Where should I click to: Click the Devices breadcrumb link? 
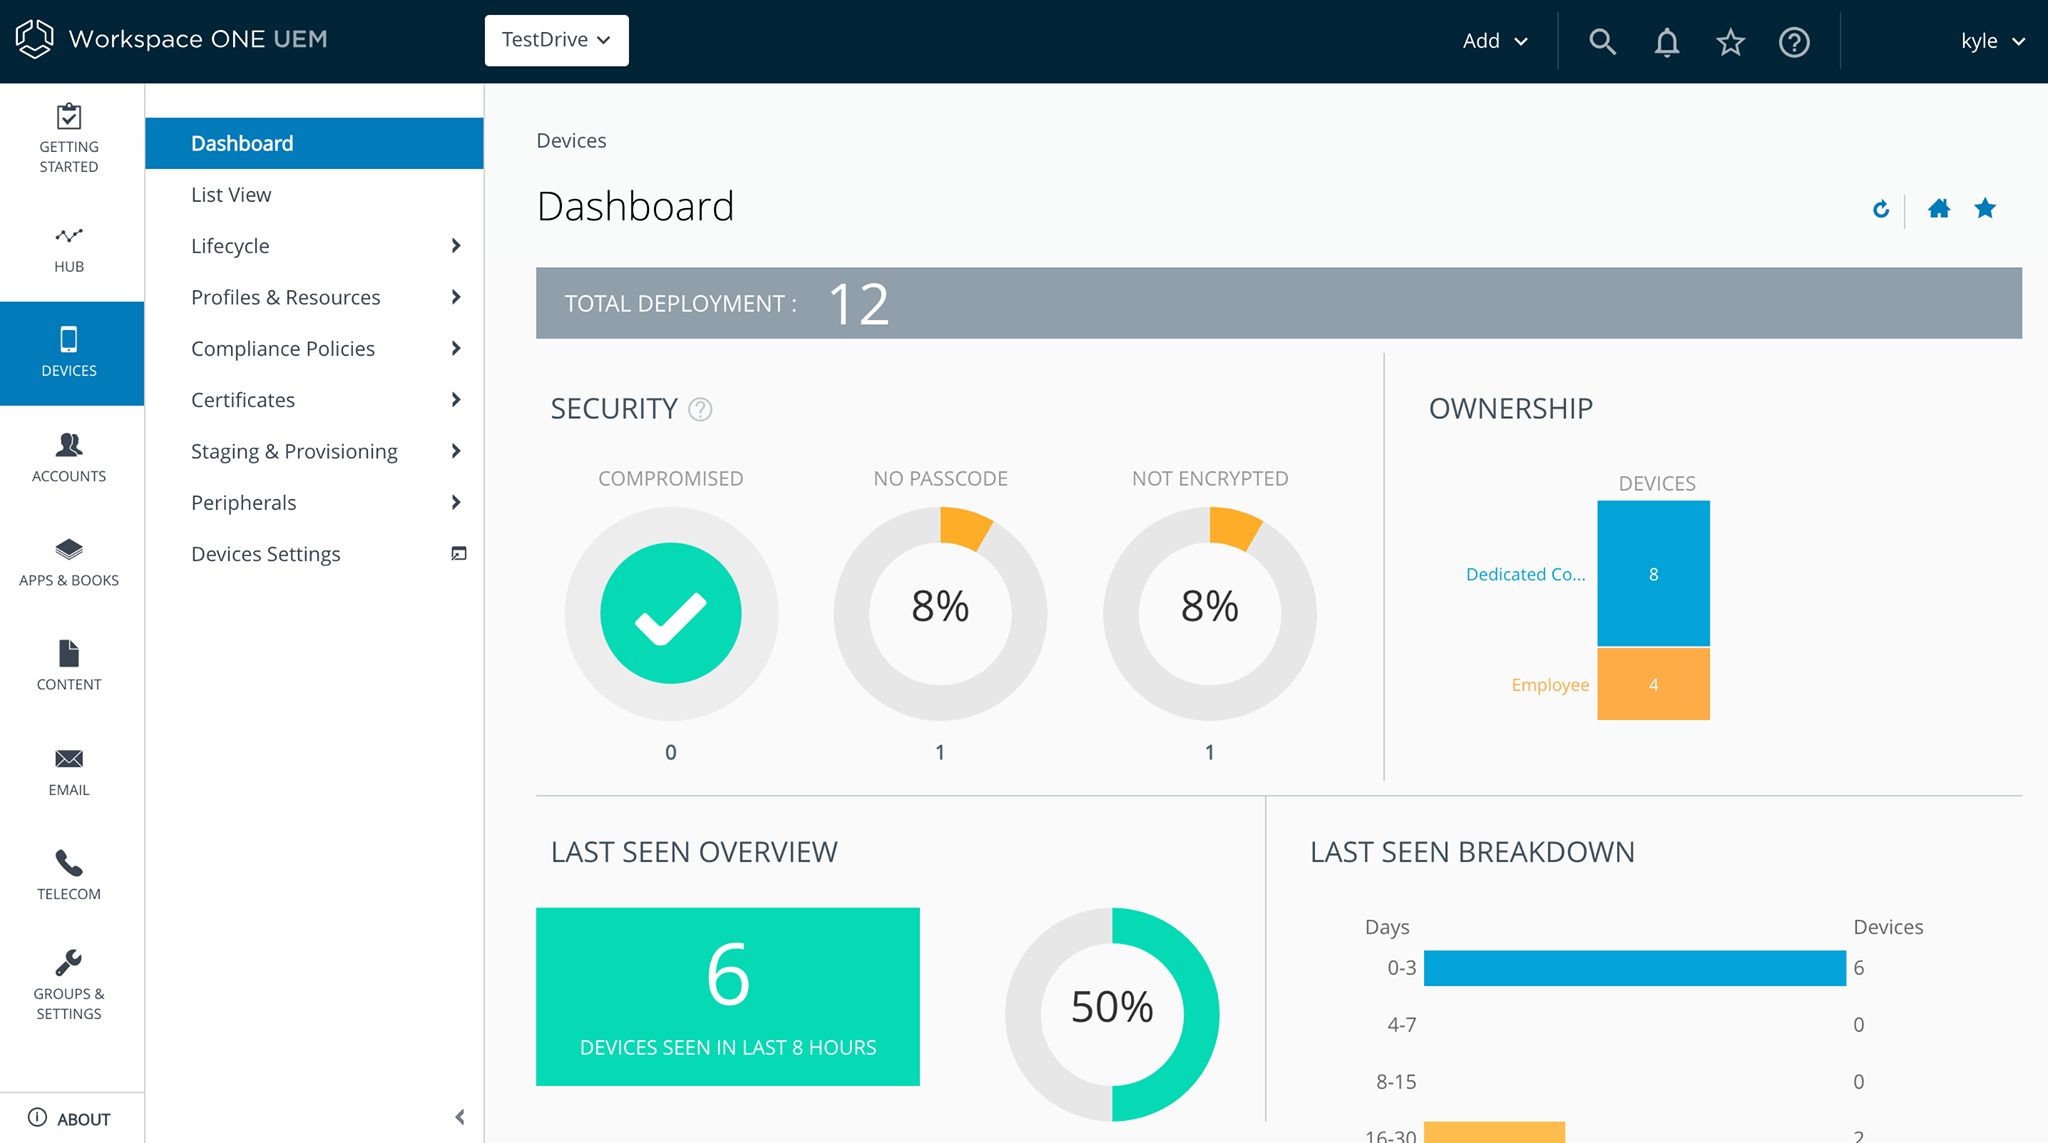(x=571, y=140)
